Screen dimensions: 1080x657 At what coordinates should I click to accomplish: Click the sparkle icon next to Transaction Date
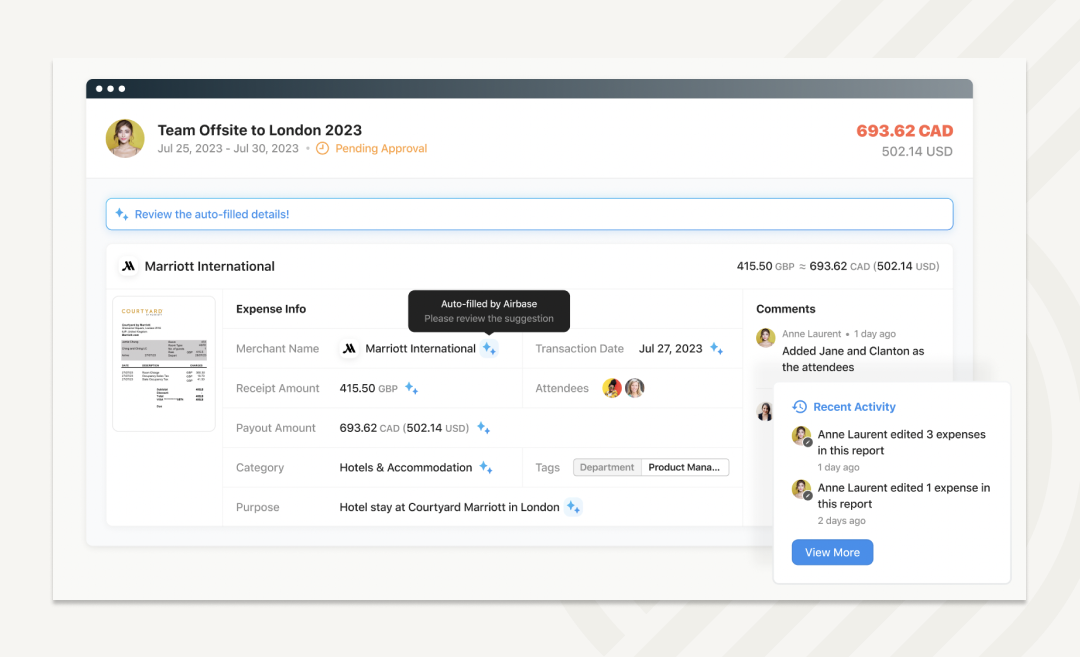tap(716, 348)
